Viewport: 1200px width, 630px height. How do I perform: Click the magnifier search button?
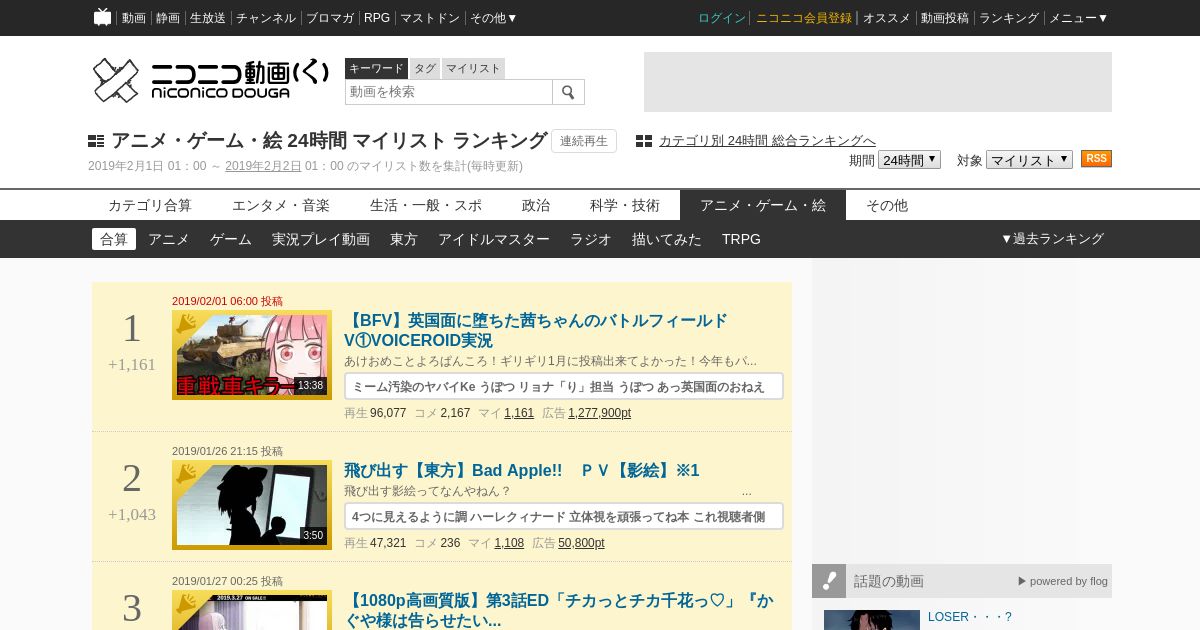568,92
